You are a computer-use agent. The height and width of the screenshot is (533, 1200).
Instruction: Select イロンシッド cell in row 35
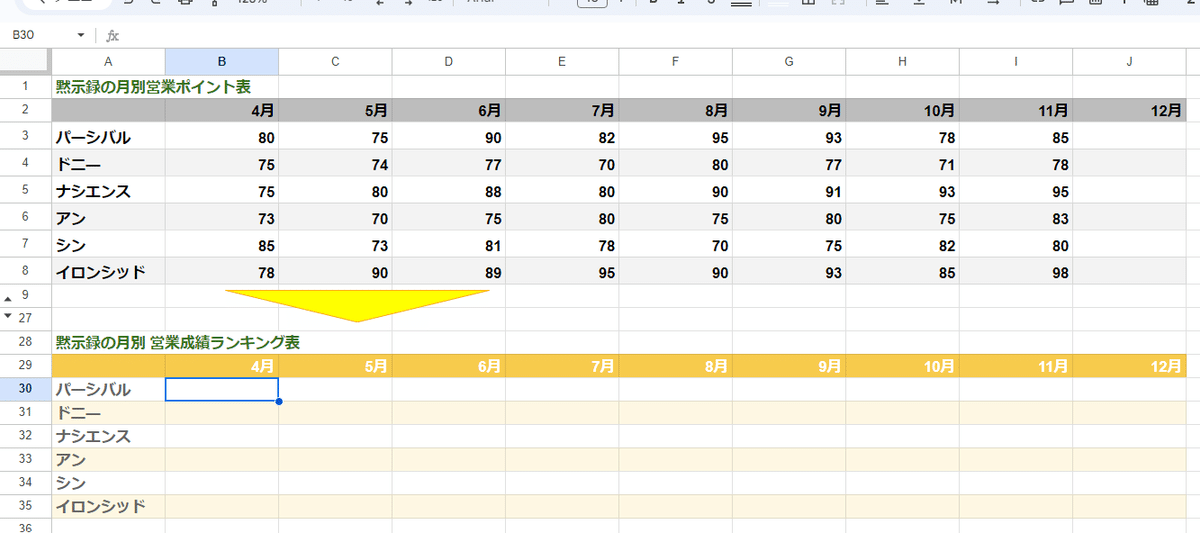click(x=108, y=506)
